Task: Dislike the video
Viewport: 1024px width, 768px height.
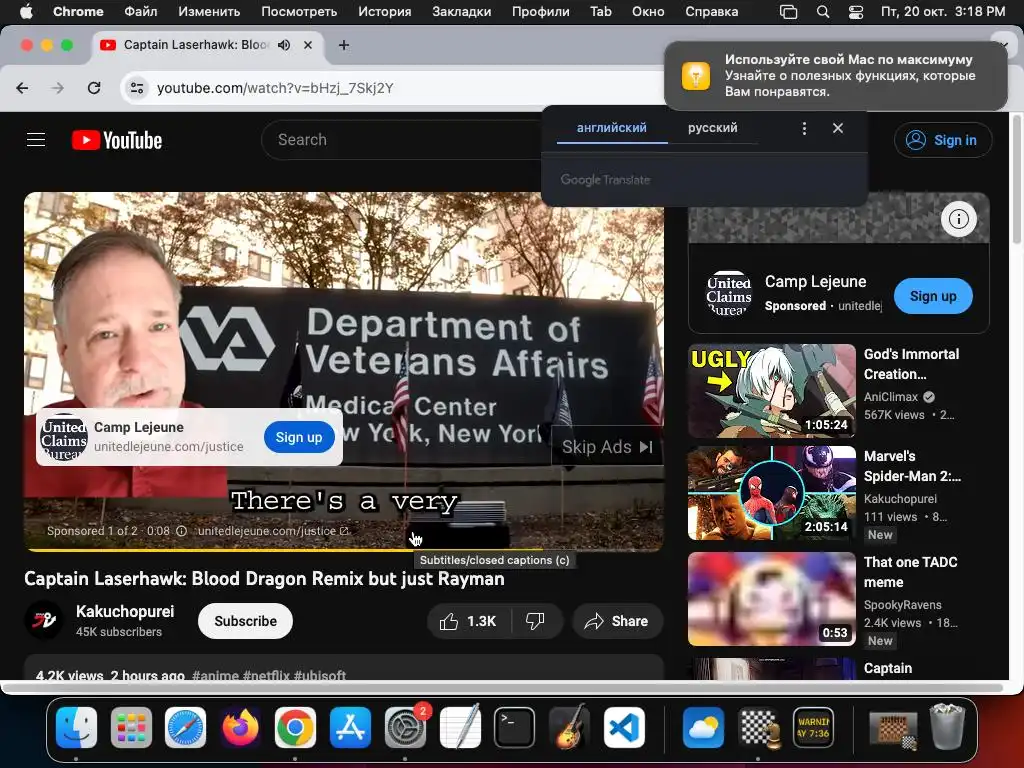Action: tap(536, 621)
